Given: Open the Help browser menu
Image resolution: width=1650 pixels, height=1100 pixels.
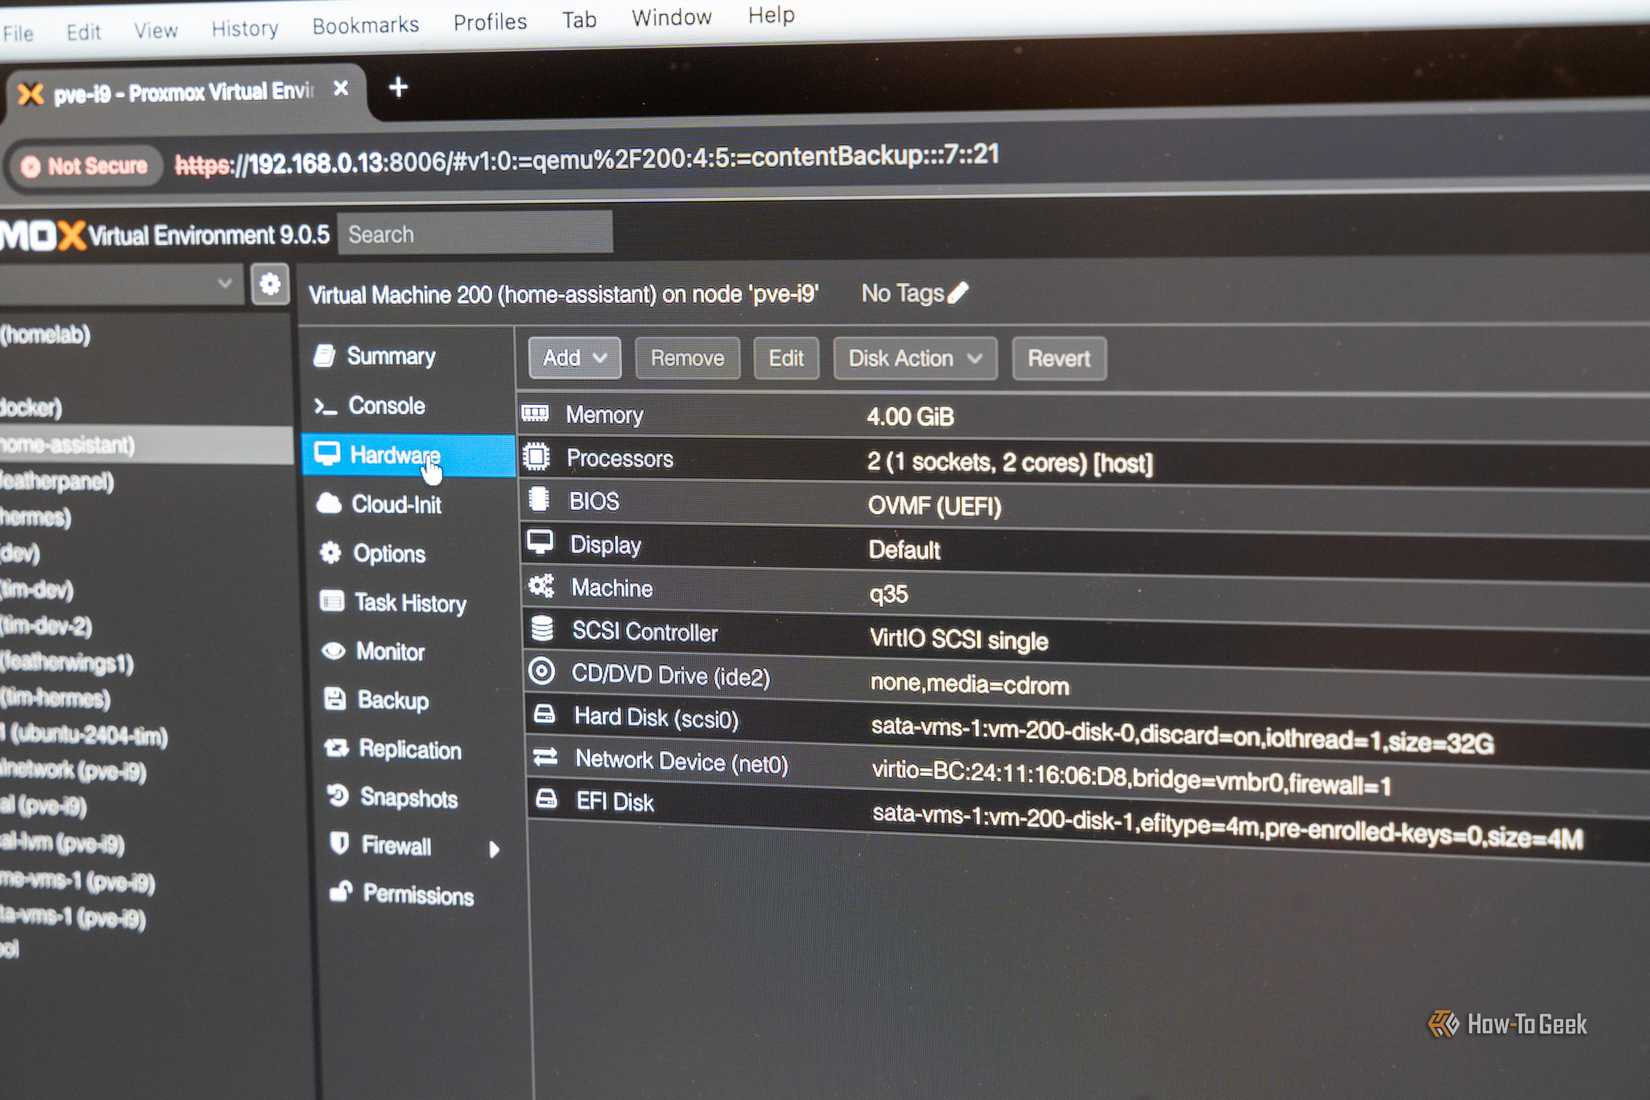Looking at the screenshot, I should (x=771, y=15).
